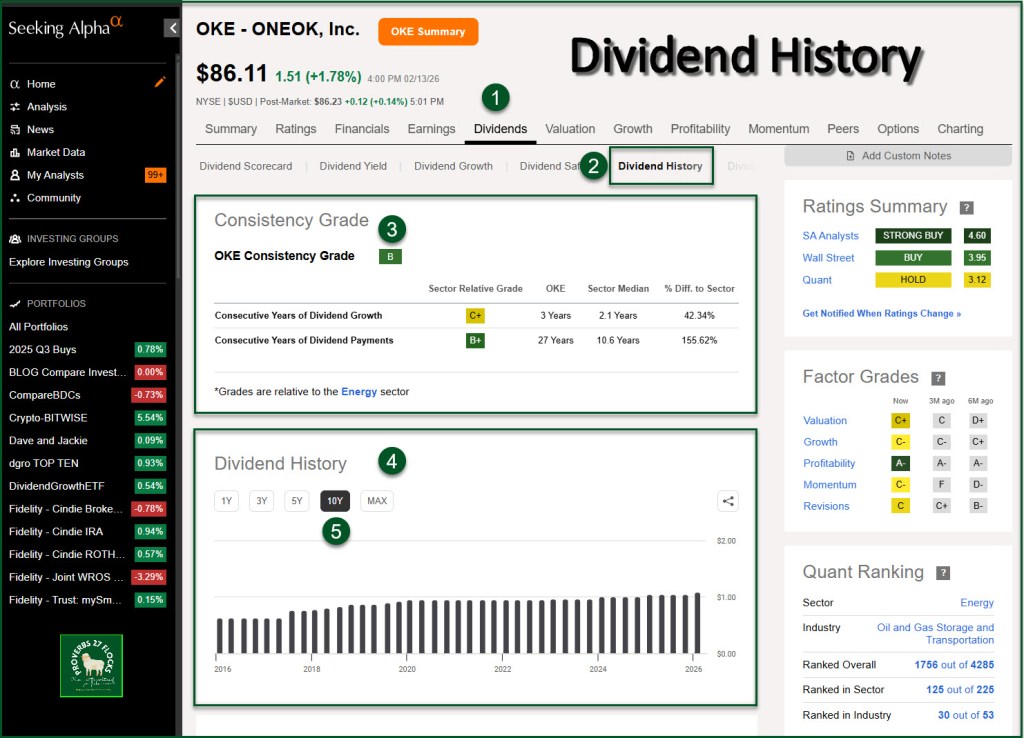The width and height of the screenshot is (1024, 738).
Task: Click the Seeking Alpha logo
Action: [x=66, y=27]
